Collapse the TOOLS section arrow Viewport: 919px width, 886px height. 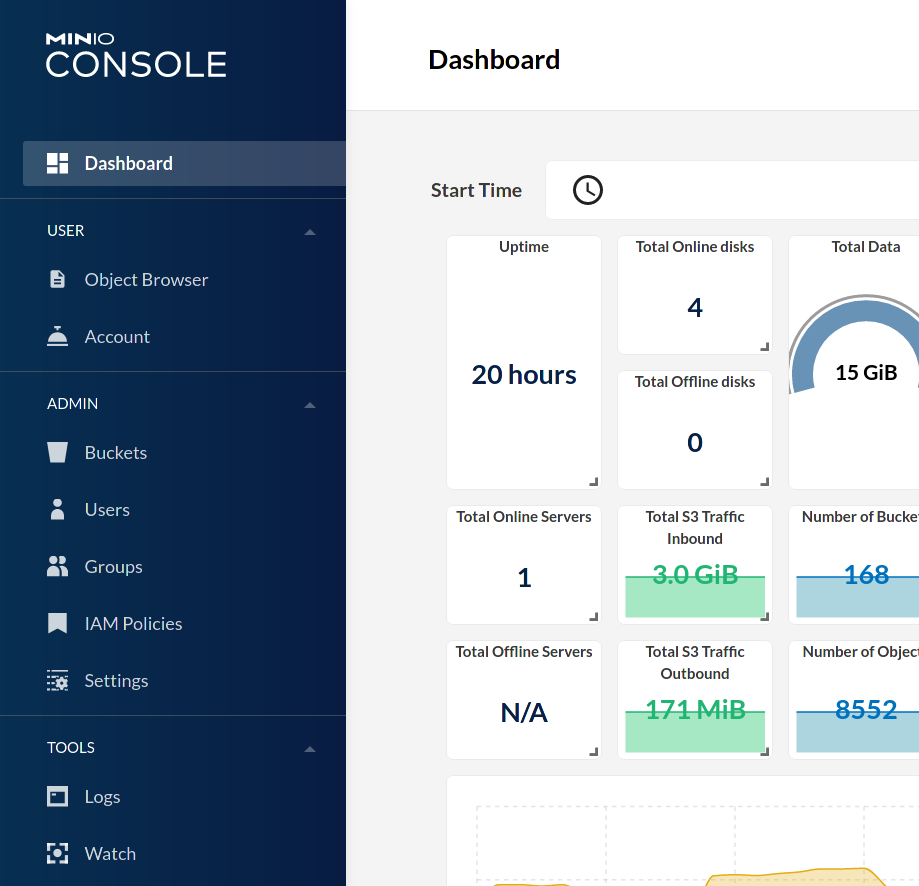pos(310,749)
